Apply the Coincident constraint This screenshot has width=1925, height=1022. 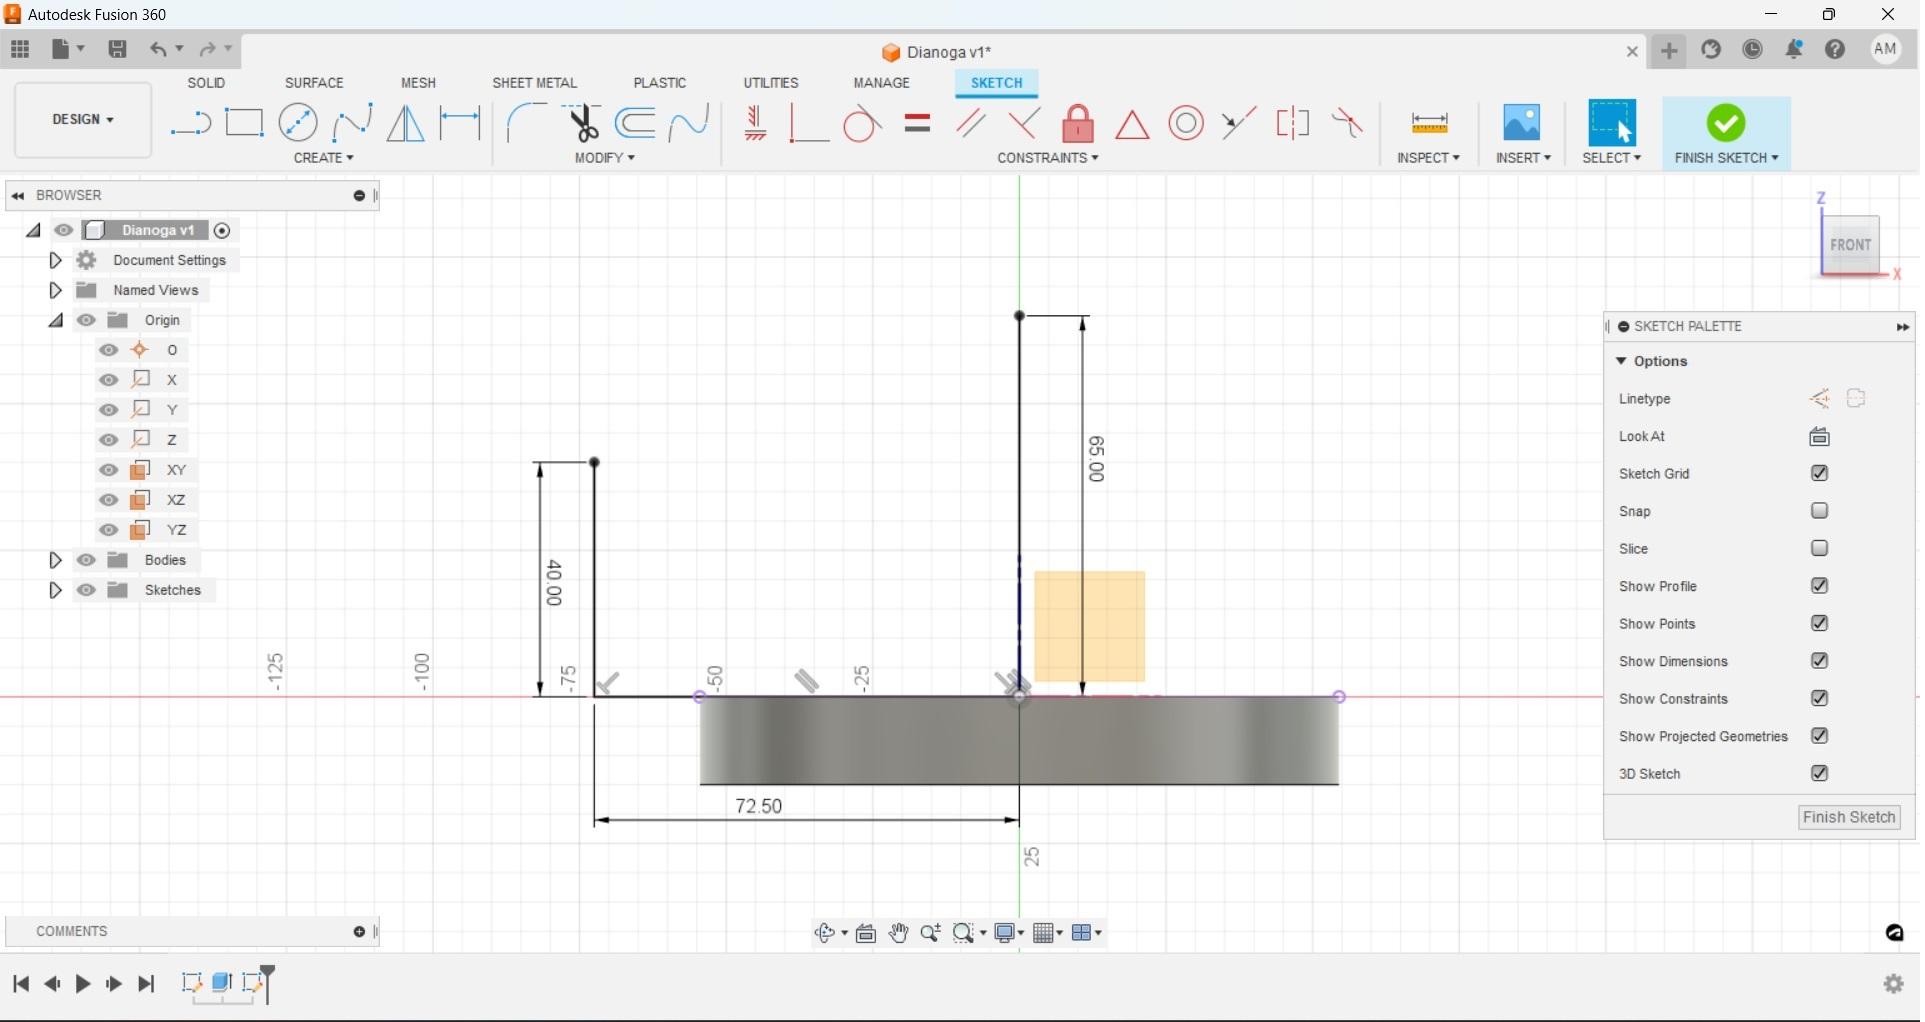[808, 123]
